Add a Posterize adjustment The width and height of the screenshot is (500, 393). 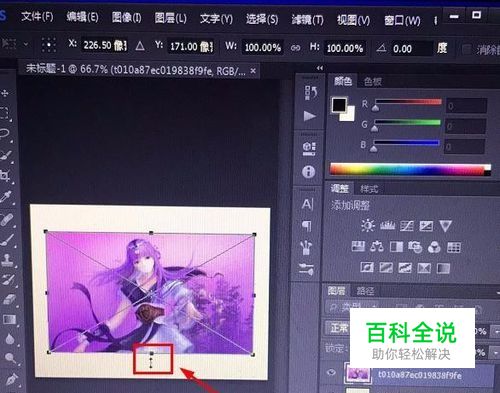point(386,267)
